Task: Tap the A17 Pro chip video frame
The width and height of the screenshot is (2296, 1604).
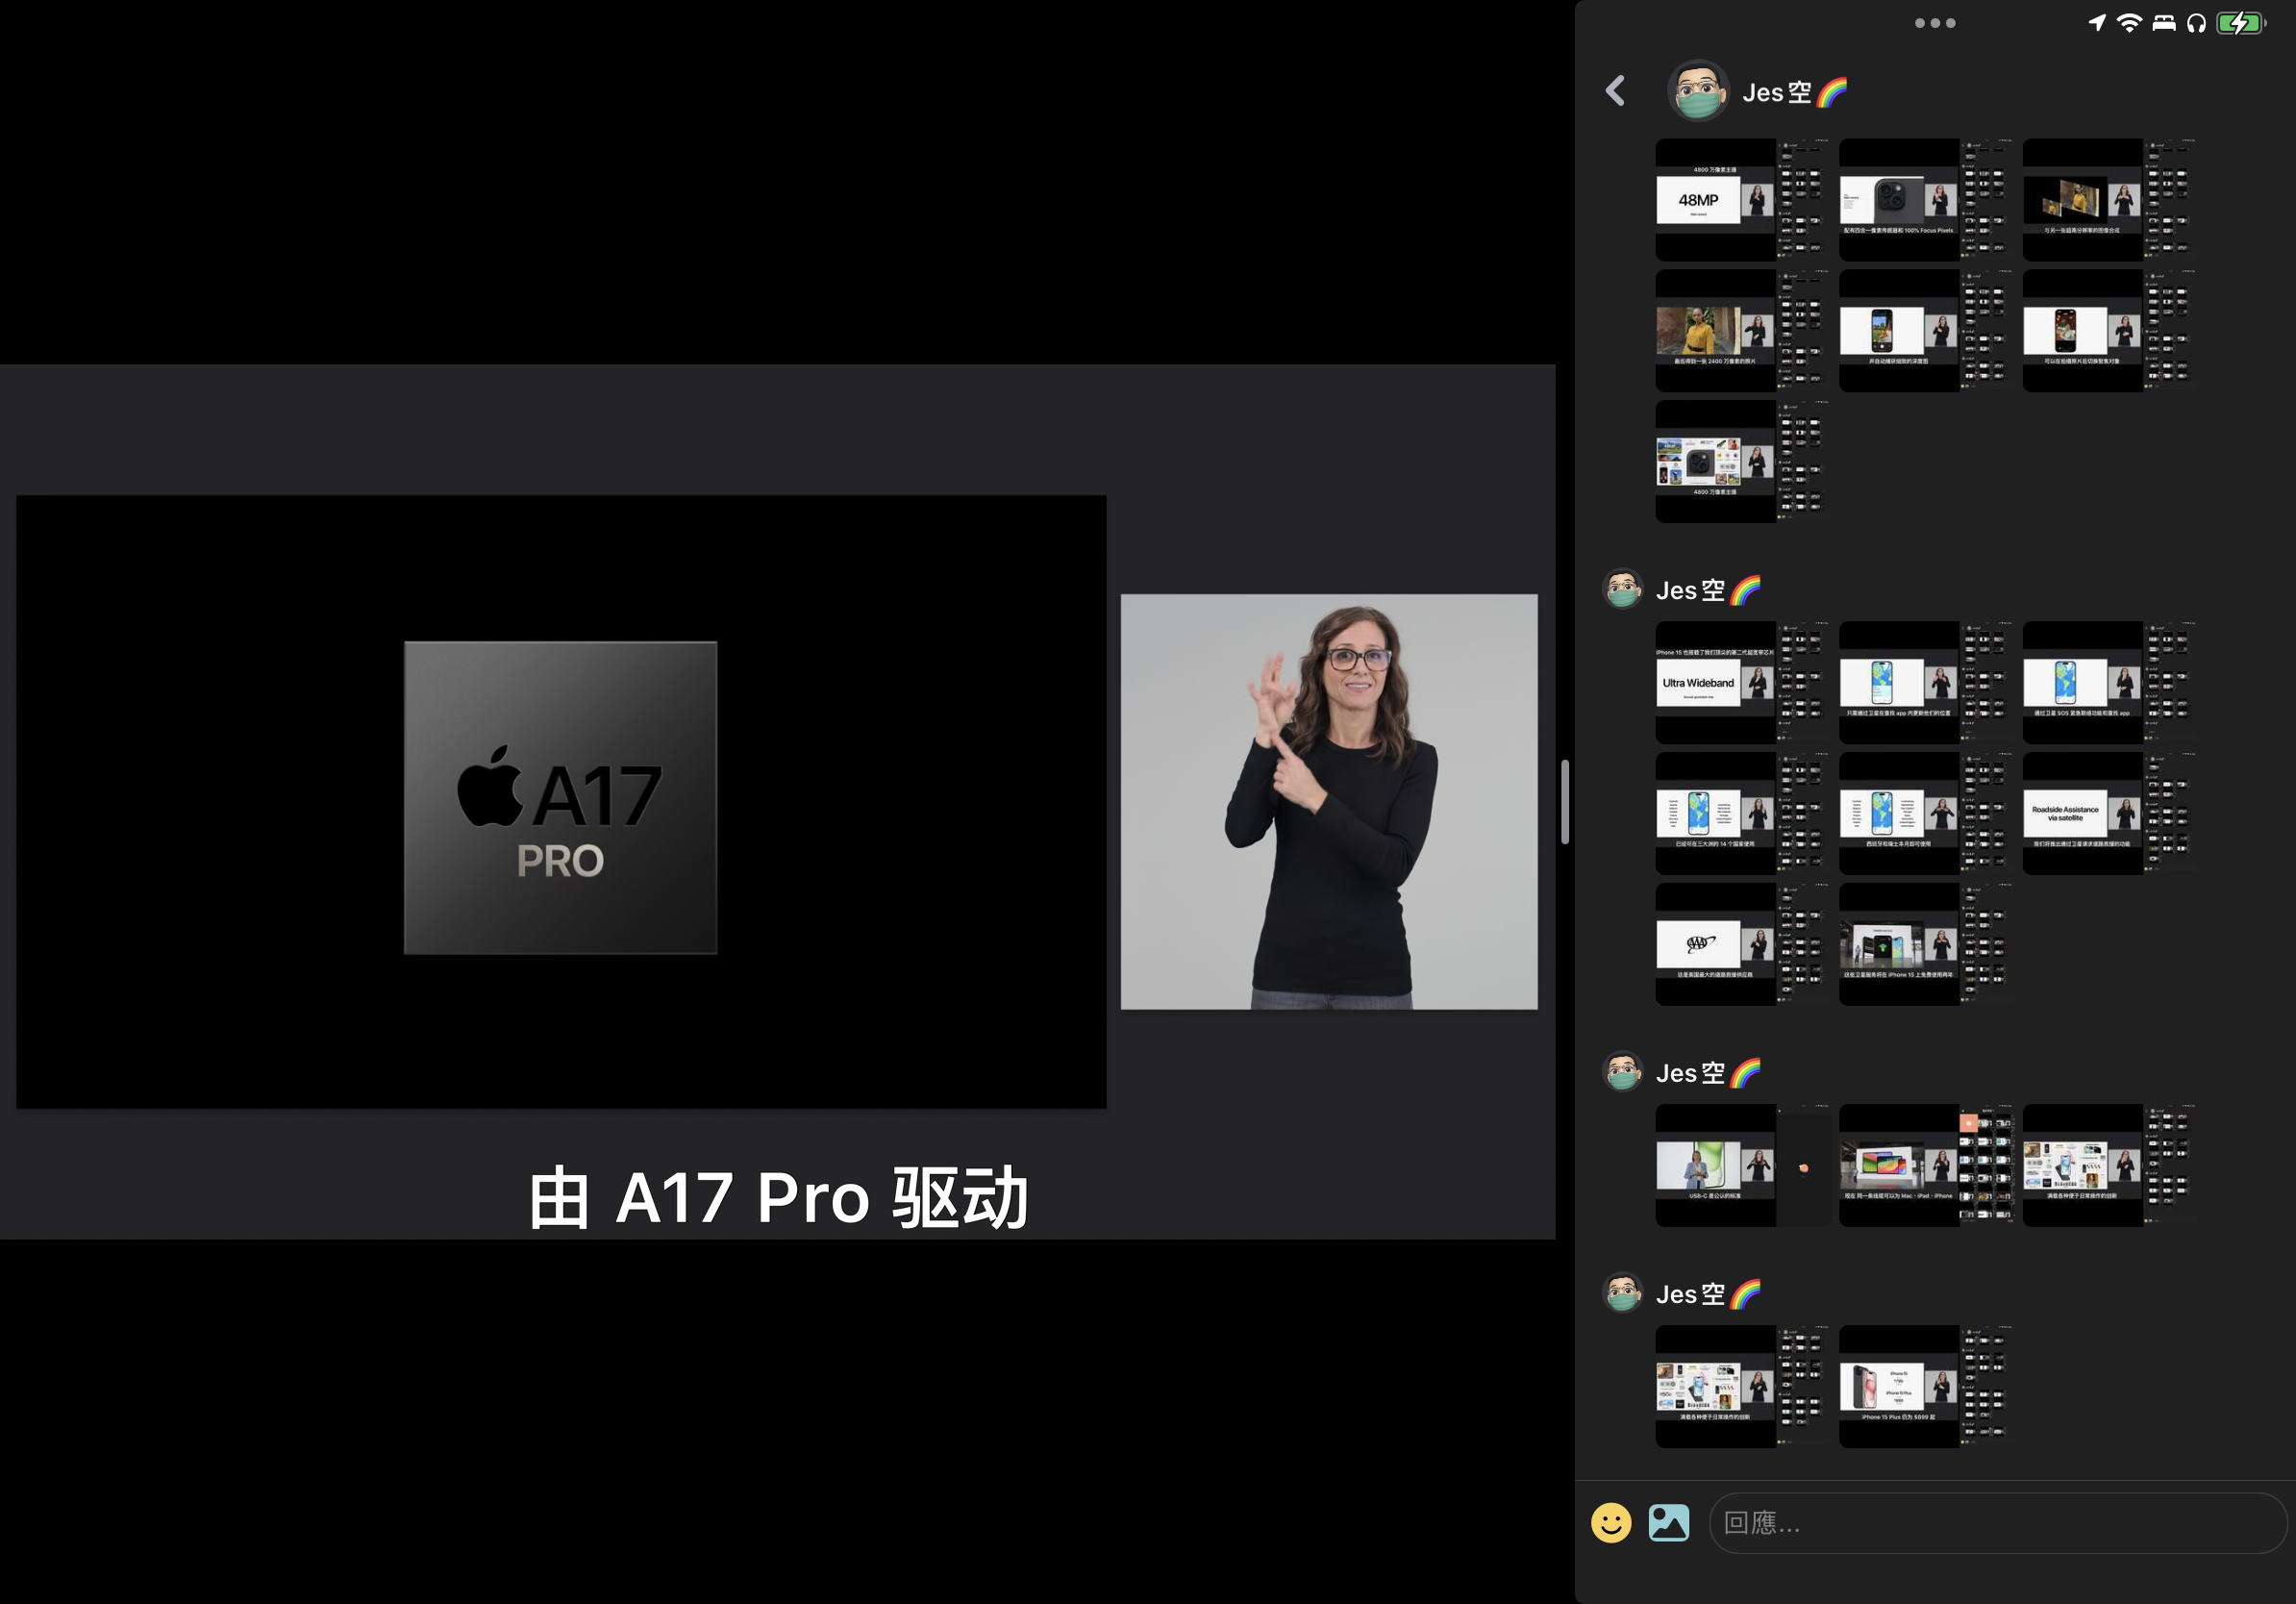Action: [x=561, y=802]
